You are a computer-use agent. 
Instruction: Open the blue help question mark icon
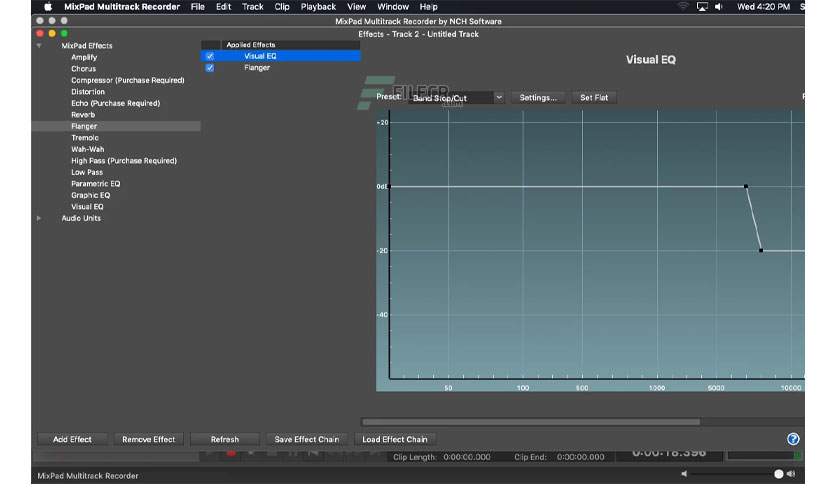(793, 439)
